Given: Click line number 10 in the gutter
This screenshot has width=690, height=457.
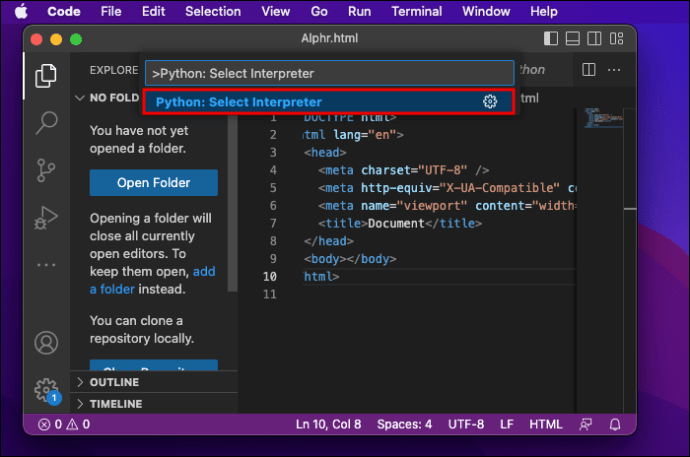Looking at the screenshot, I should [270, 277].
